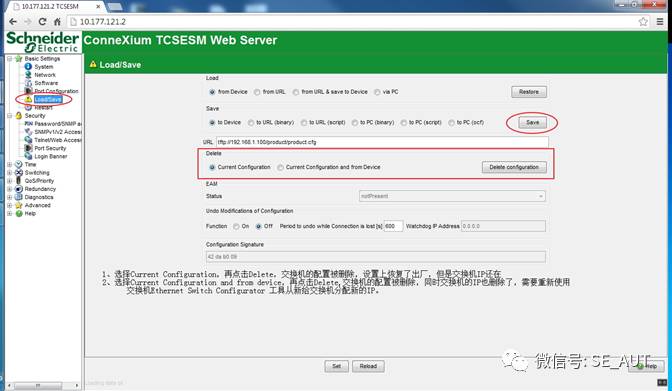Expand the Diagnostics tree node
672x391 pixels.
(9, 197)
